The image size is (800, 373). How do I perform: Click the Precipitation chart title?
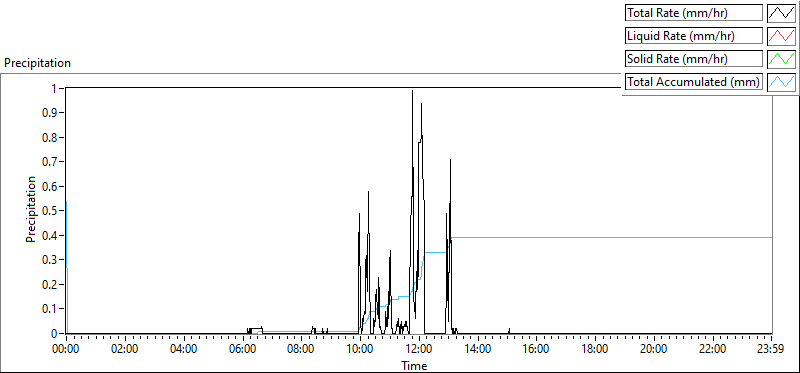[x=37, y=63]
